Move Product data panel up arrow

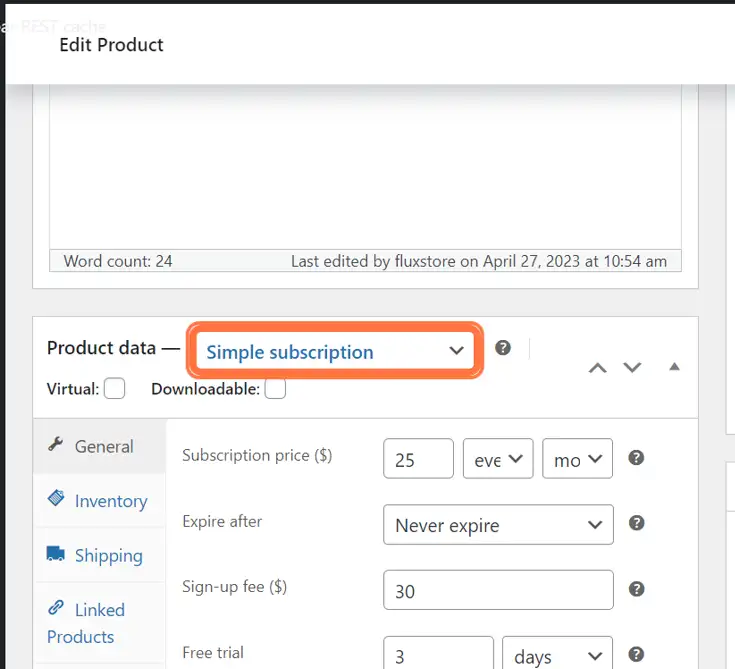[x=598, y=367]
